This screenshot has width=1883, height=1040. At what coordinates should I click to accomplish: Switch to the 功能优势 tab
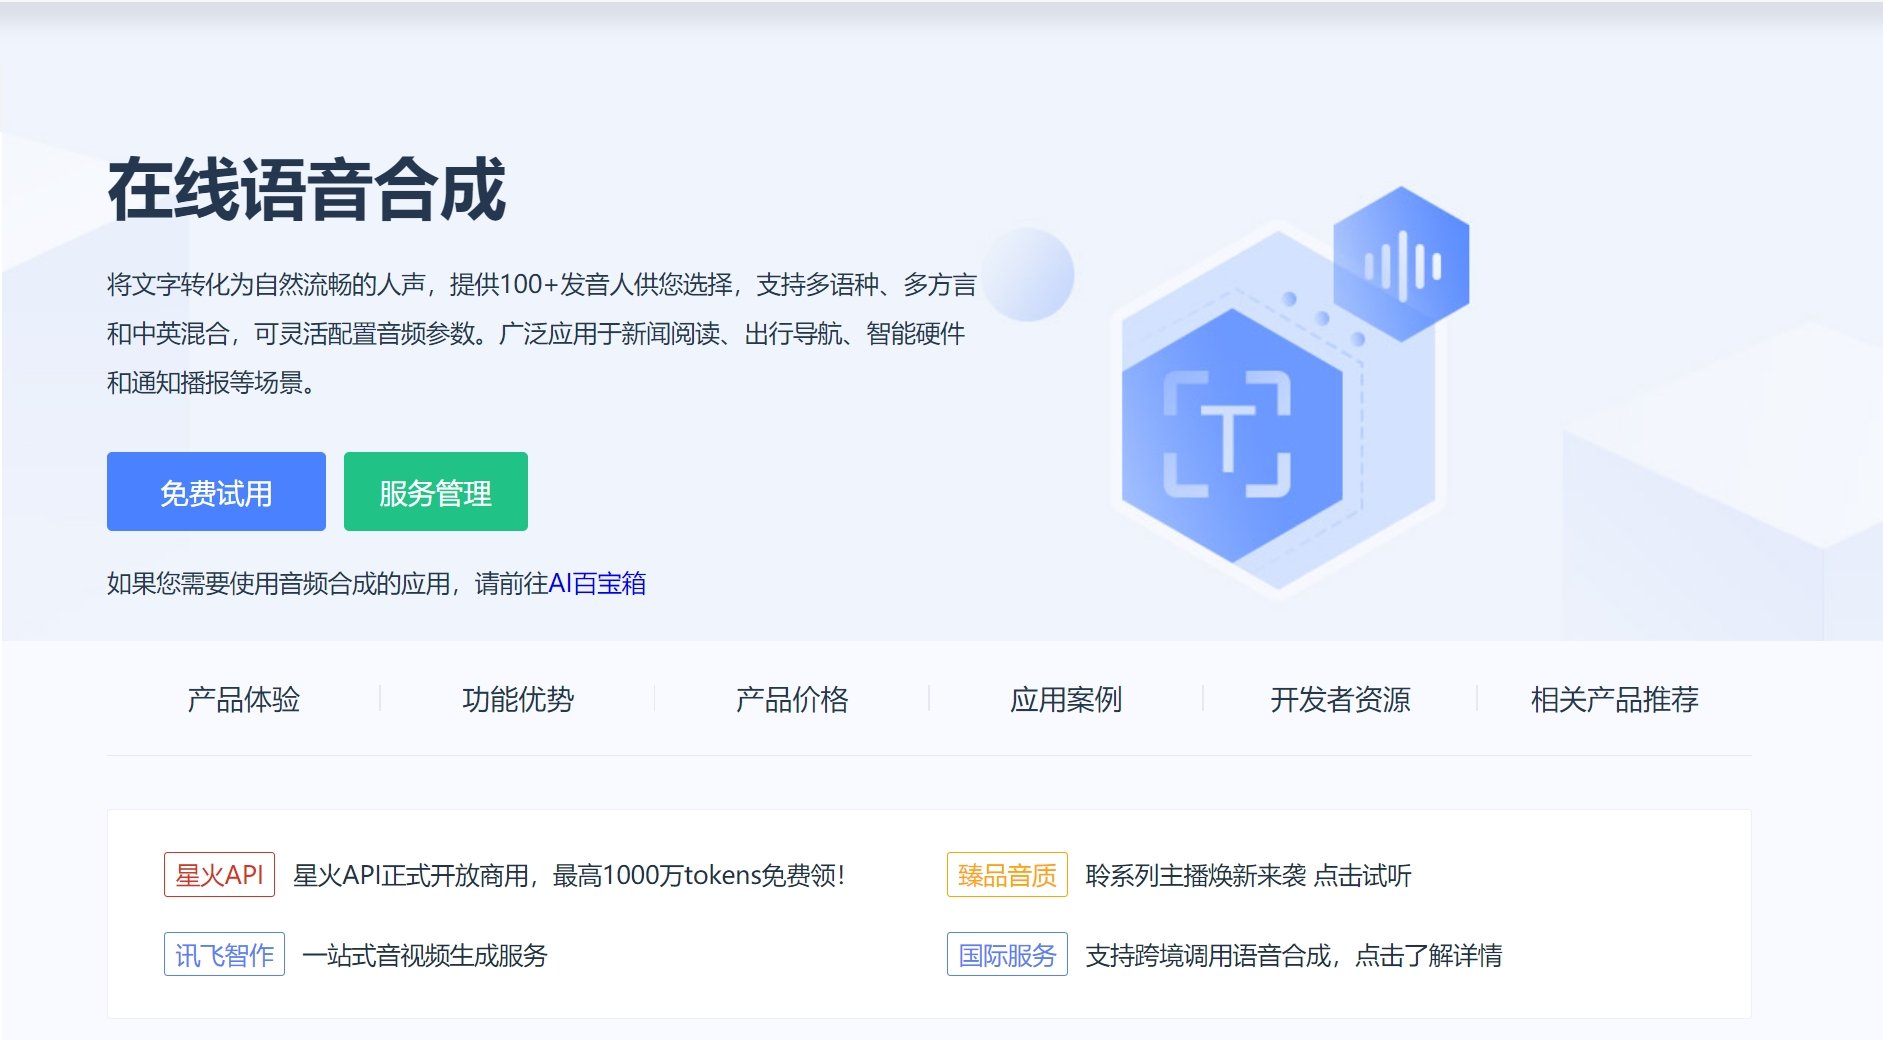tap(517, 700)
